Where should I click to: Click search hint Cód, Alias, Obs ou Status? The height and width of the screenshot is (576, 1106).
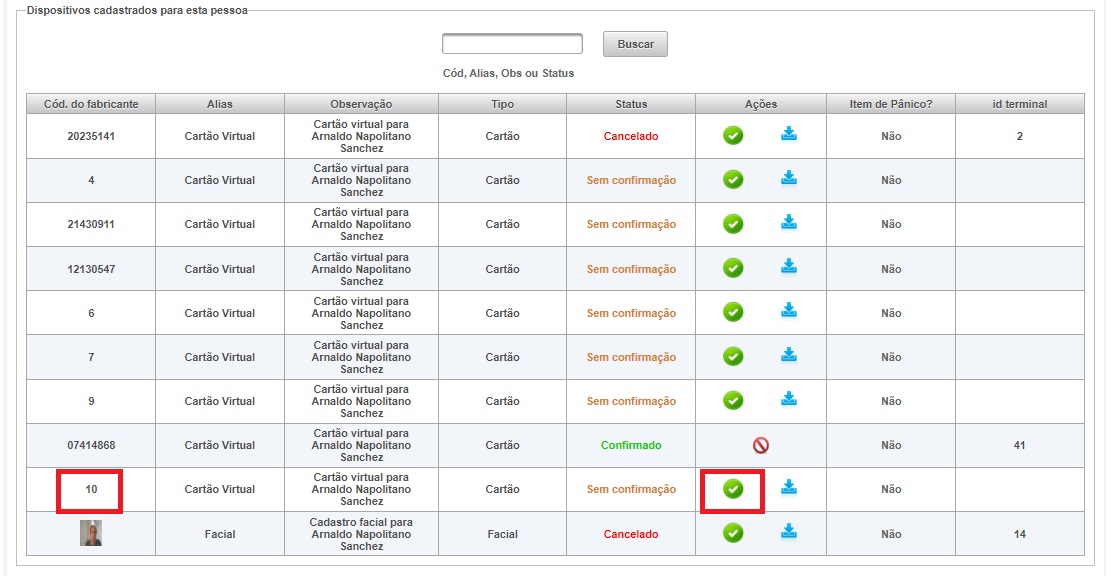[508, 73]
